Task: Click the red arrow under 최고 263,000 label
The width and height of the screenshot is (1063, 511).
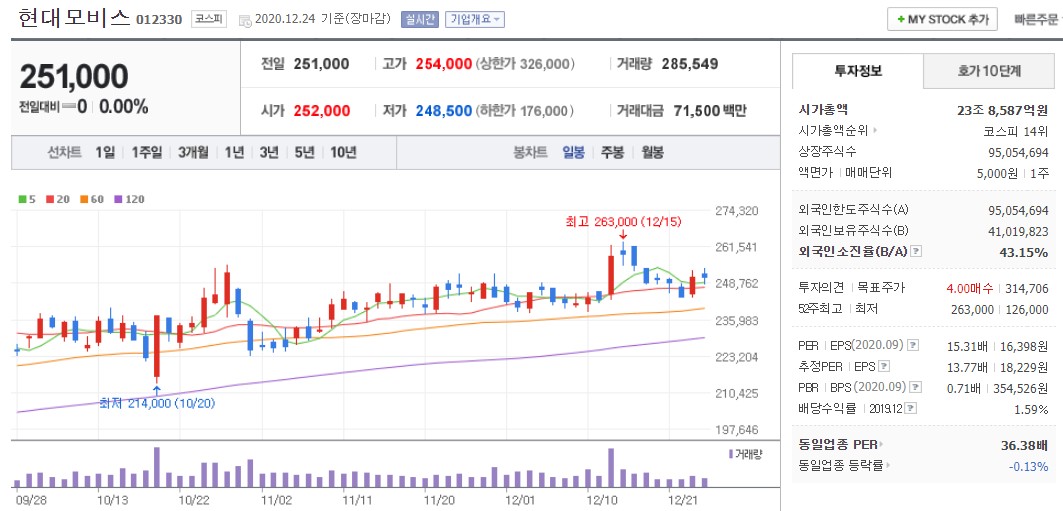Action: pyautogui.click(x=623, y=234)
